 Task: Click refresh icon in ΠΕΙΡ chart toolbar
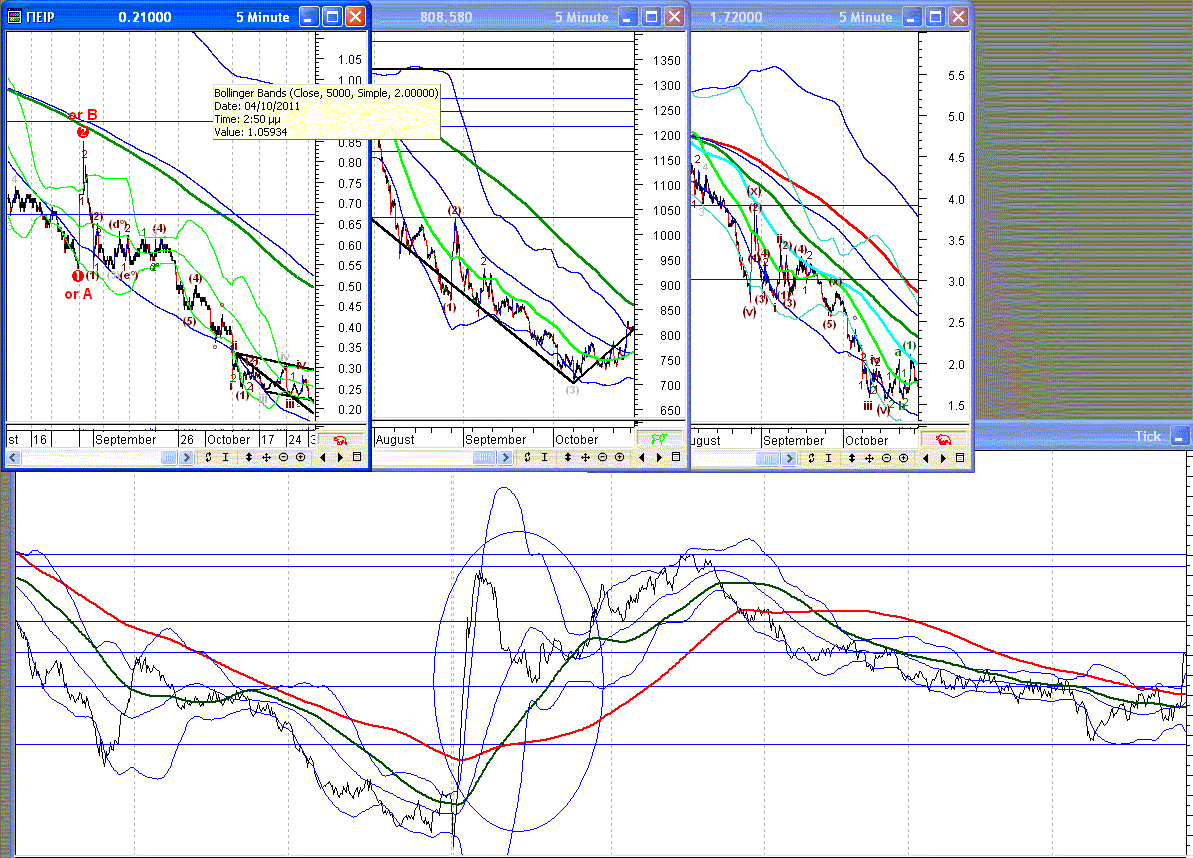pyautogui.click(x=208, y=457)
